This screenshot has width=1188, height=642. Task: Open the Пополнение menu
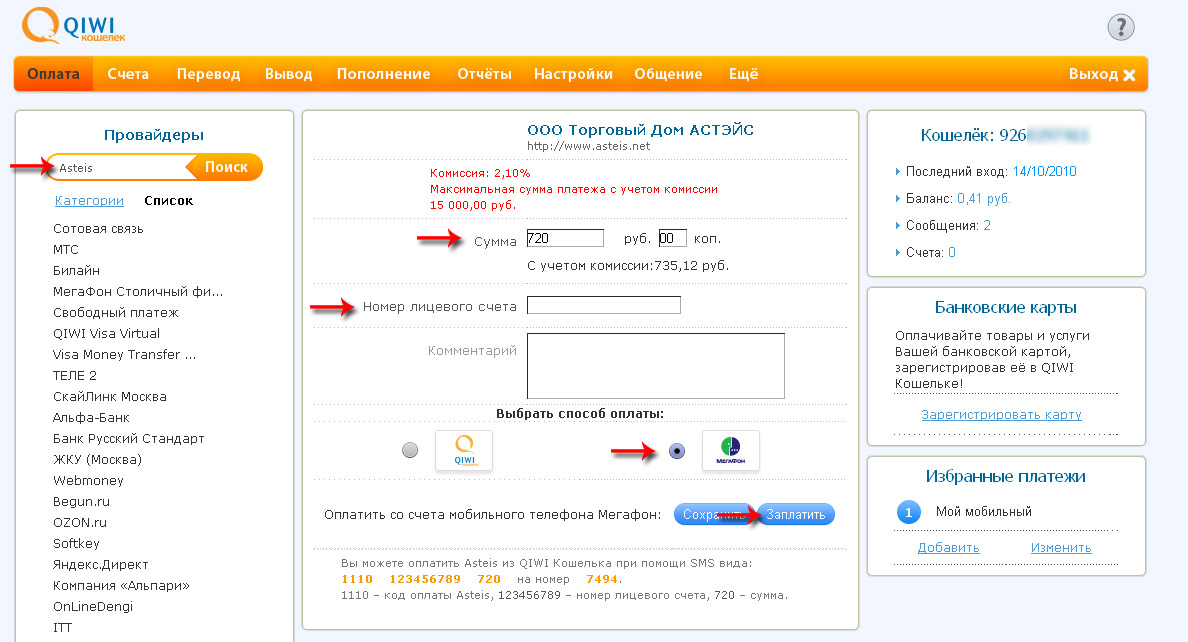[383, 74]
